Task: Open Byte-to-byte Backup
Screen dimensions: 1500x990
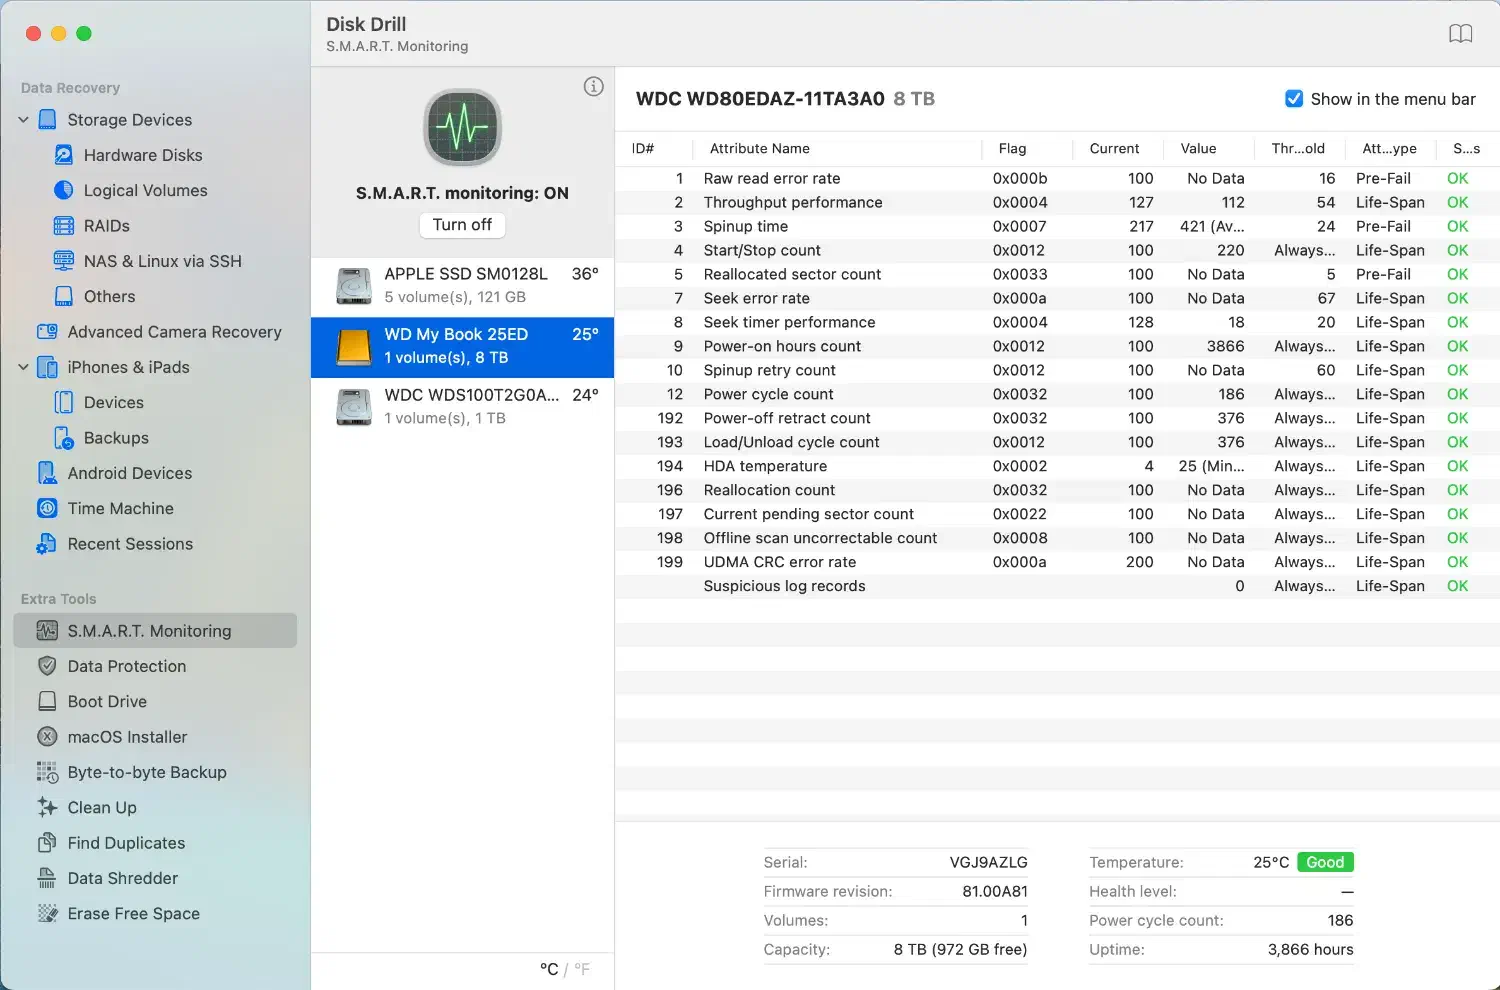Action: pyautogui.click(x=146, y=772)
